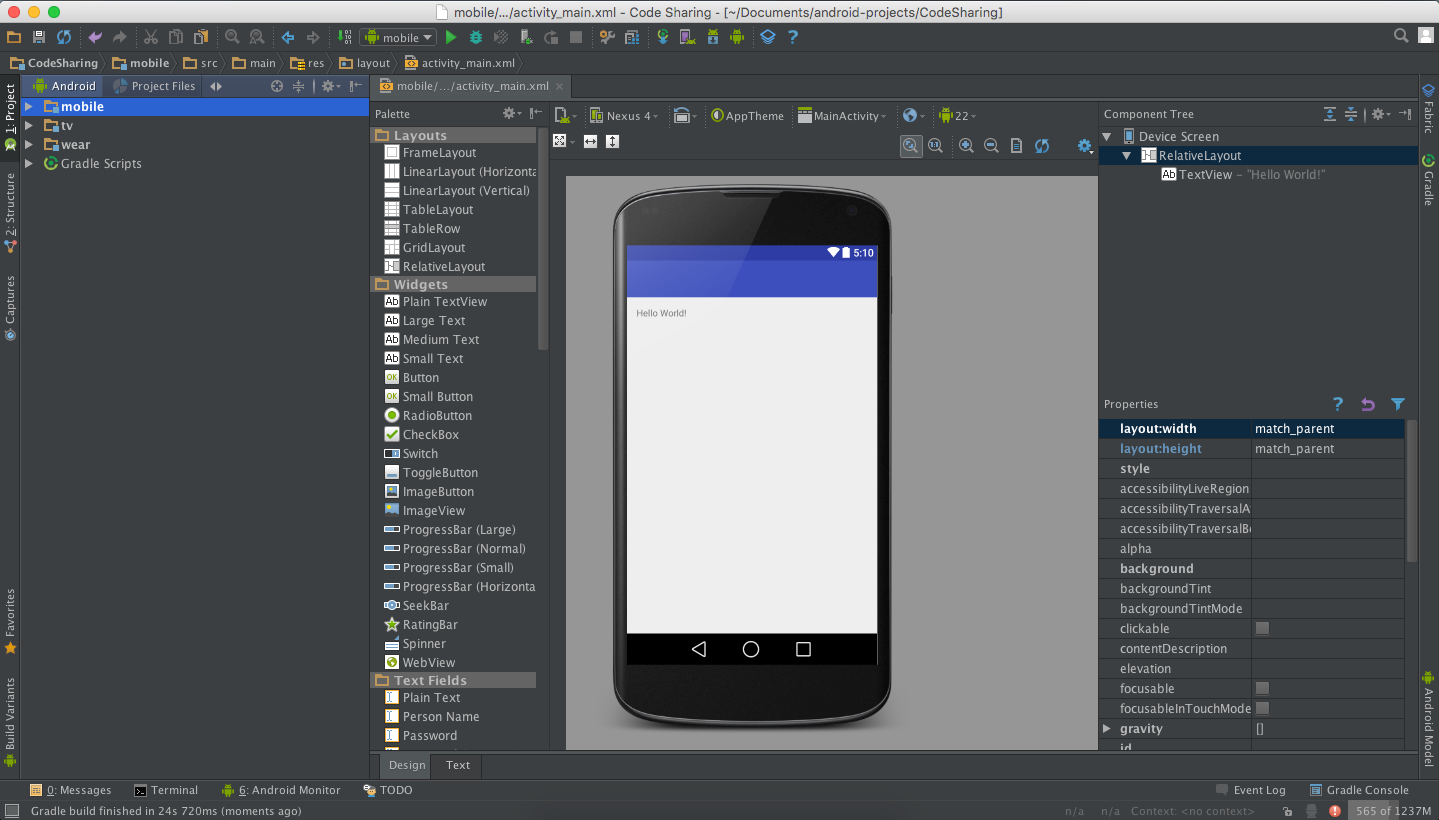
Task: Check the focusableInTouchMode checkbox
Action: 1262,708
